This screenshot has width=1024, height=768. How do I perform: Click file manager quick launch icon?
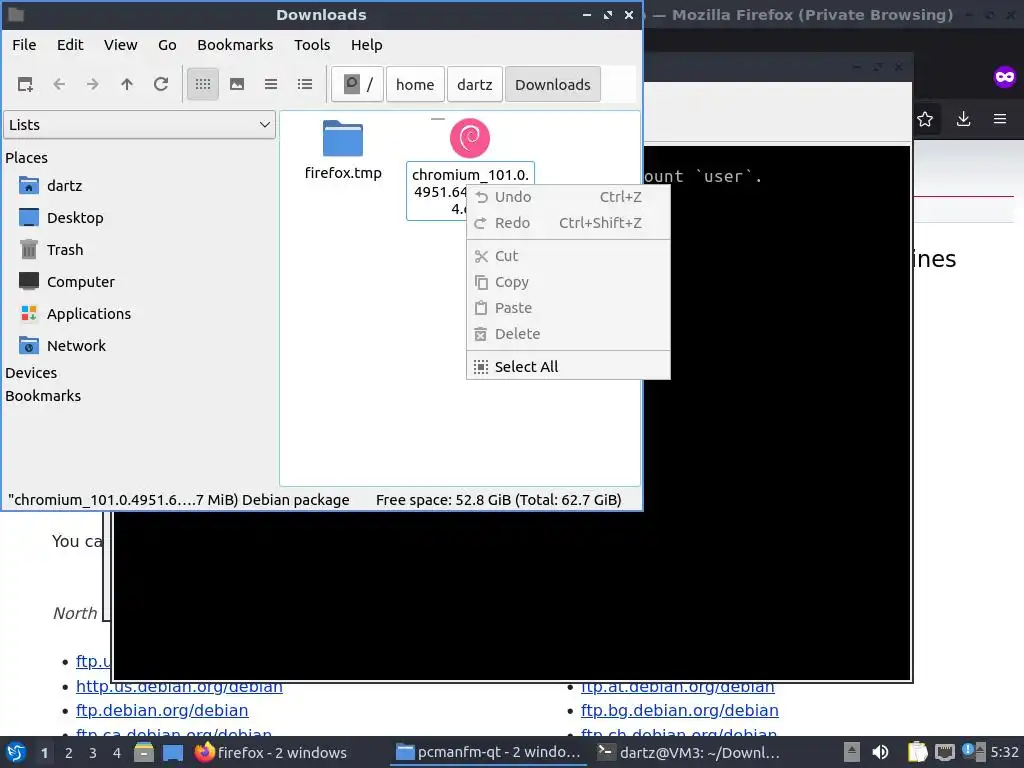144,753
